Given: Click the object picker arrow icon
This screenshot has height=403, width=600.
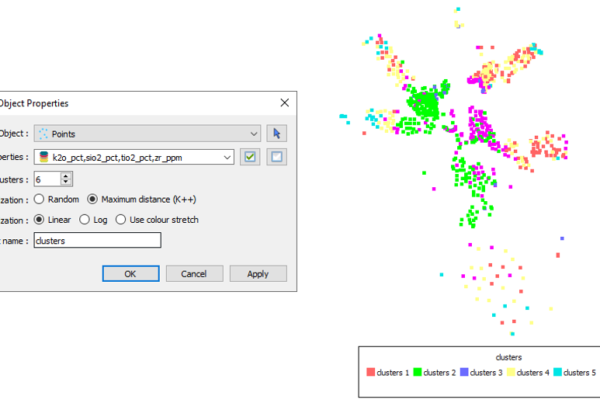Looking at the screenshot, I should point(278,132).
